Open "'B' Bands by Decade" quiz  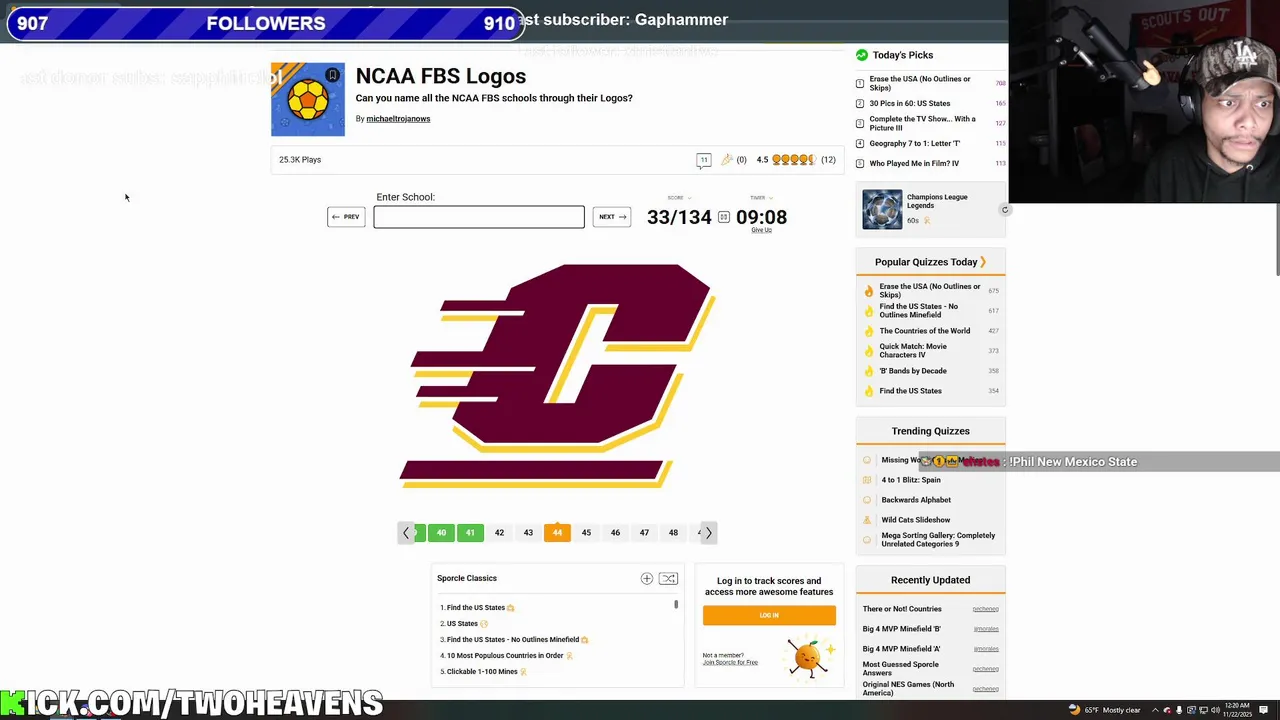(x=913, y=371)
